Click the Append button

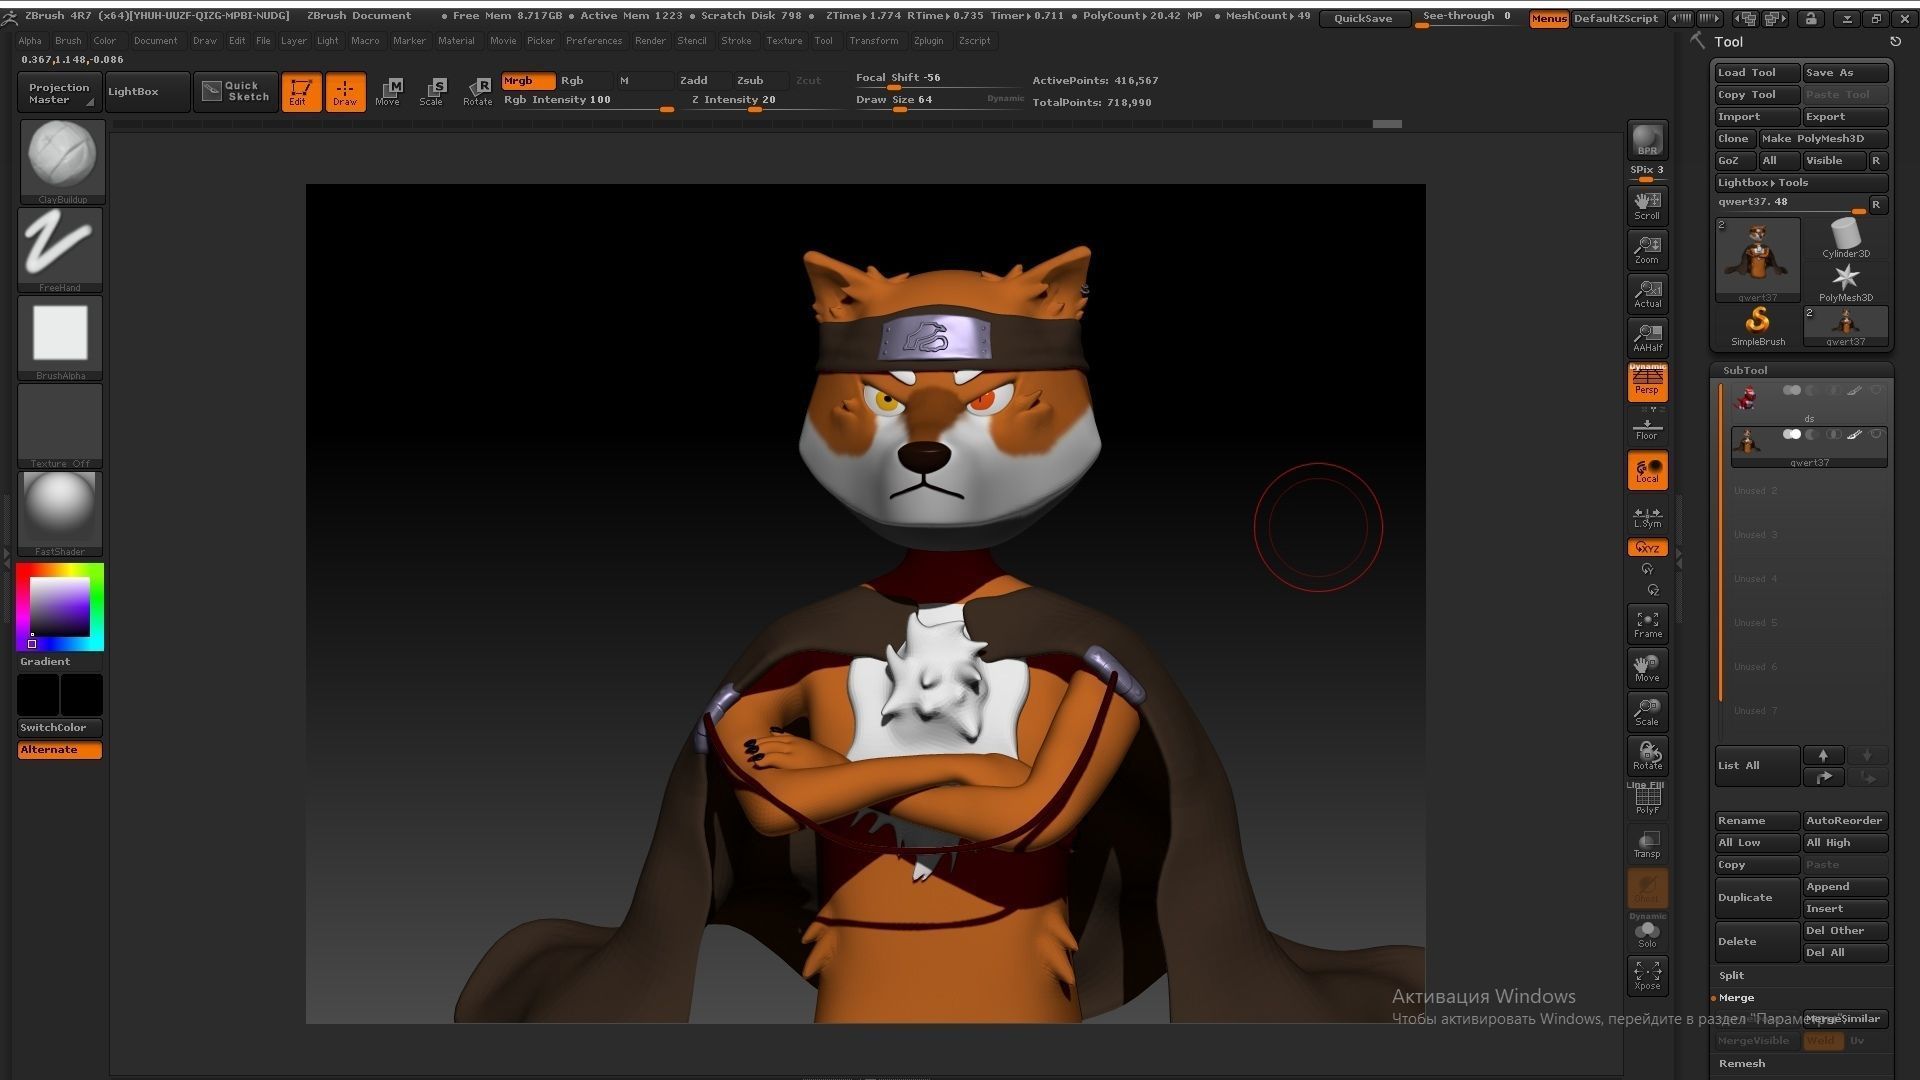coord(1845,887)
